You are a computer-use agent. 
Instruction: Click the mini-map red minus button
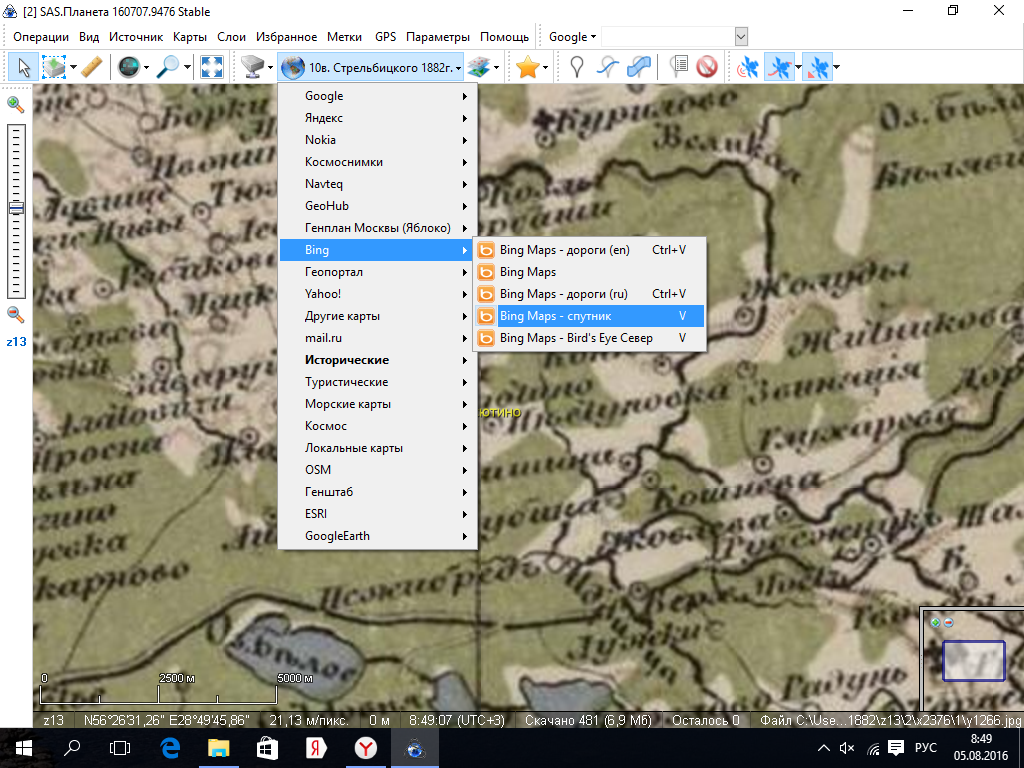coord(949,622)
